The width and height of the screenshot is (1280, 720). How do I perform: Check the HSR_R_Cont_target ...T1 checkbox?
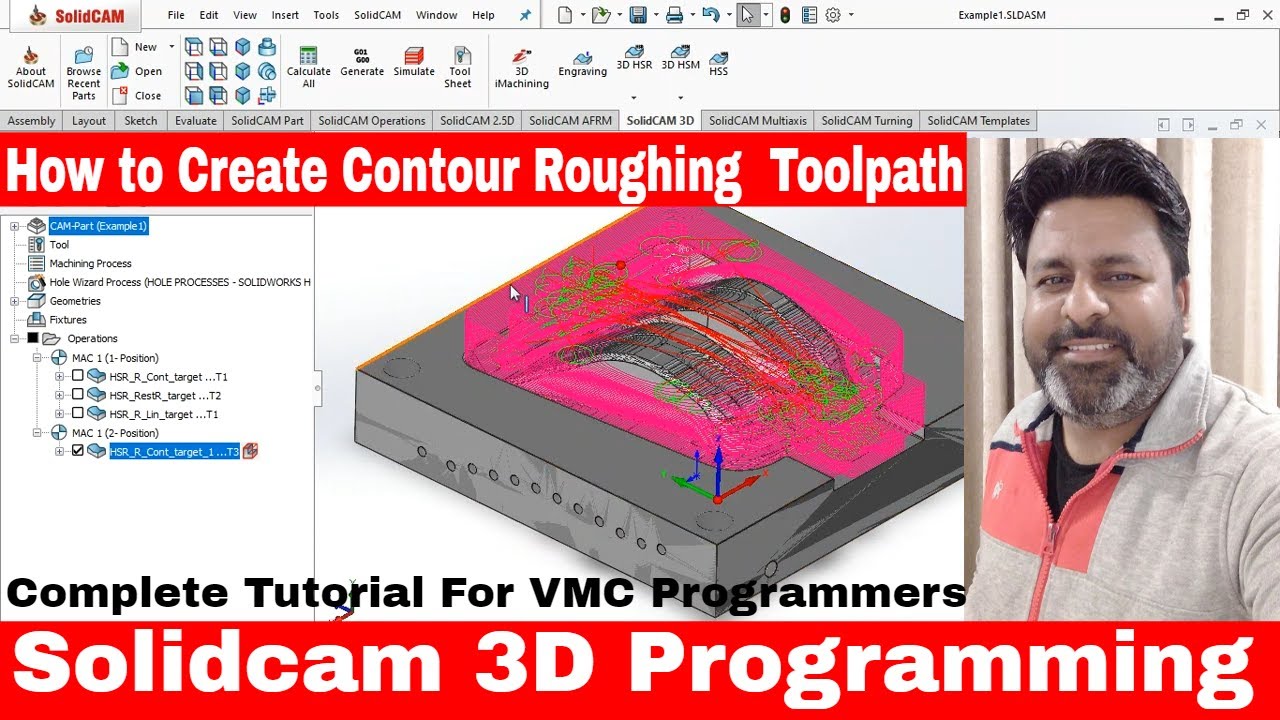pyautogui.click(x=78, y=376)
